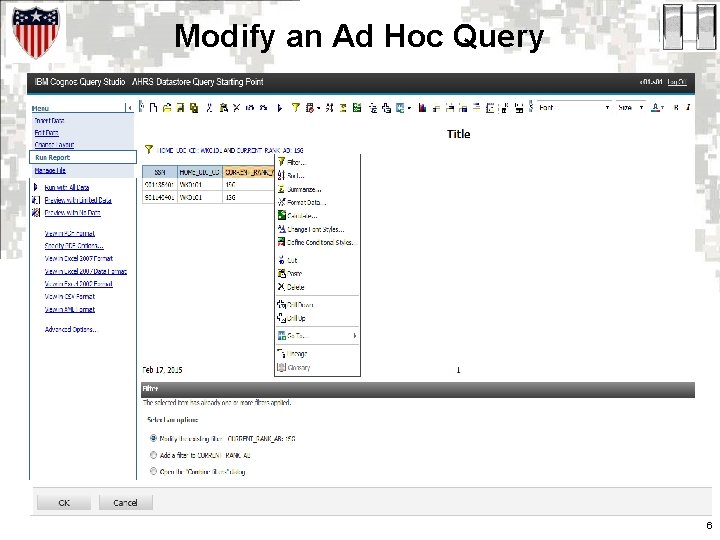Click the Drill Up toolbar icon
Screen dimensions: 720x540
click(x=387, y=108)
